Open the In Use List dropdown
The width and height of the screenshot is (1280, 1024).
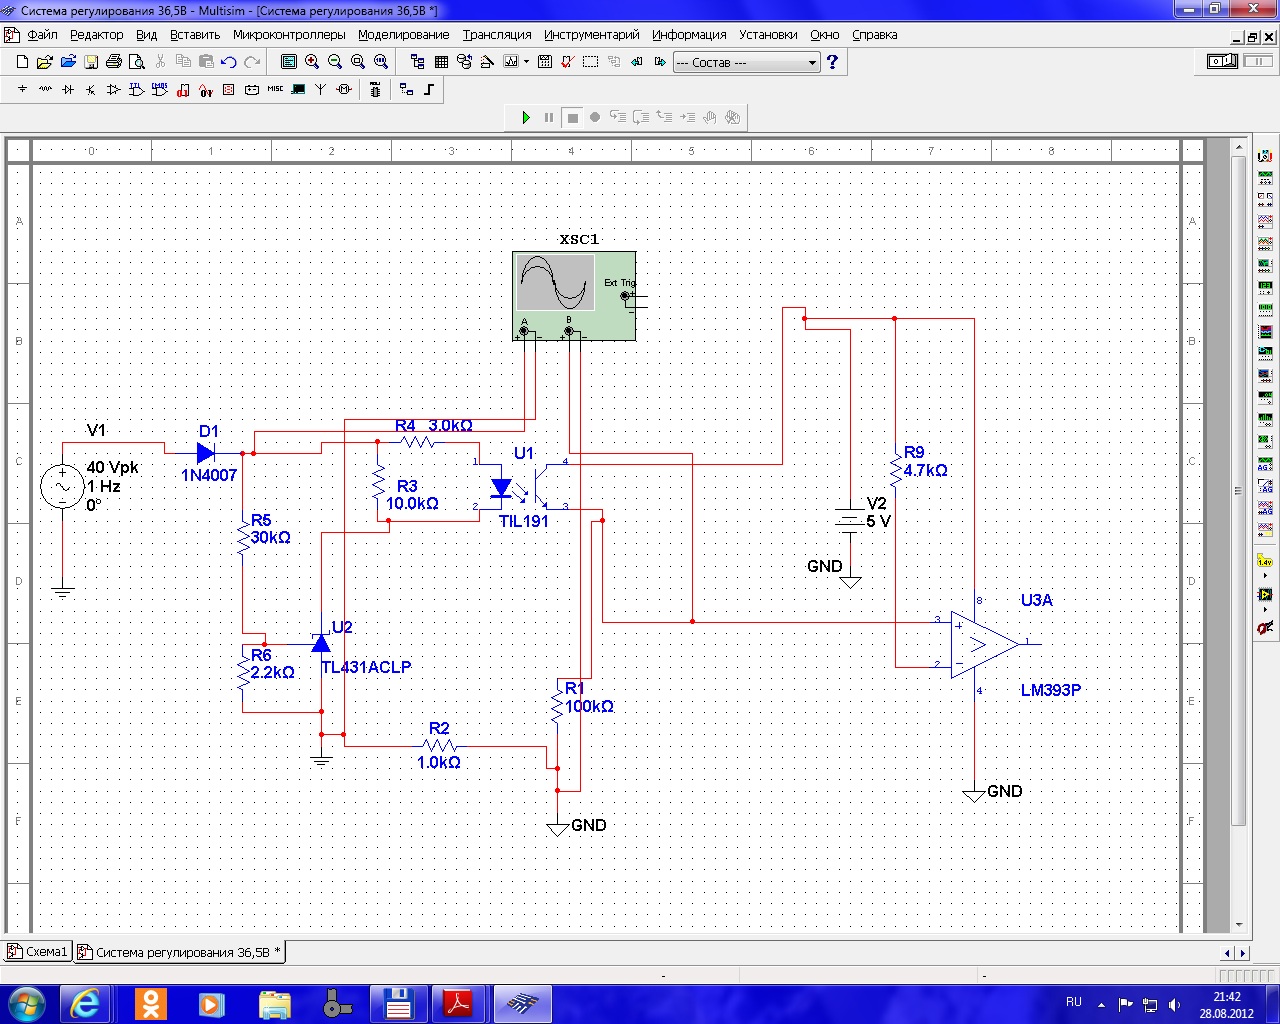point(745,62)
